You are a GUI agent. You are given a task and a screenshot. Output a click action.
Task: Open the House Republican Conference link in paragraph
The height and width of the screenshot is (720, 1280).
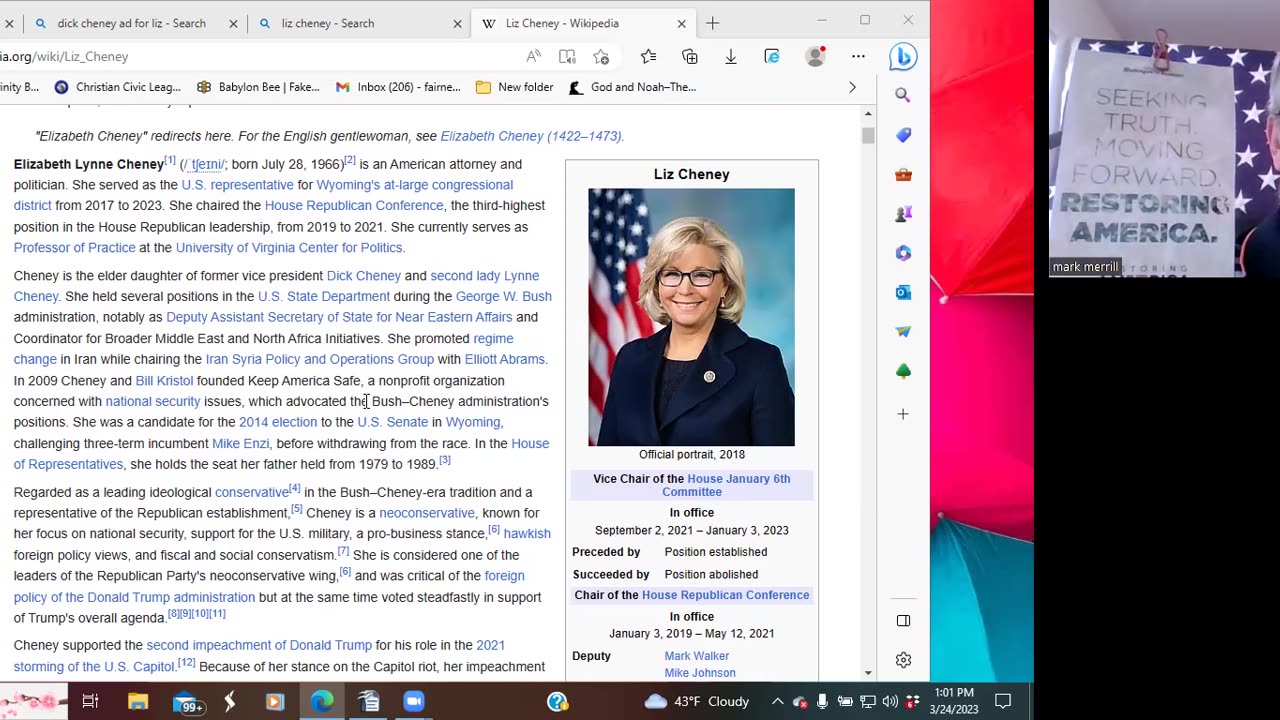pos(354,206)
